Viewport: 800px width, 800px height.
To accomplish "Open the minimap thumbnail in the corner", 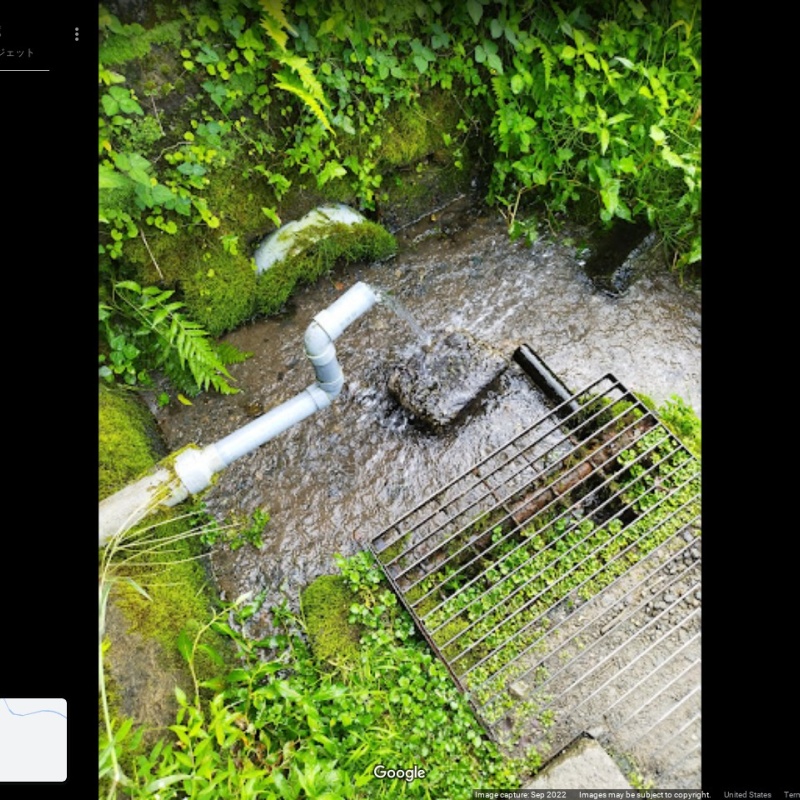I will (x=33, y=739).
